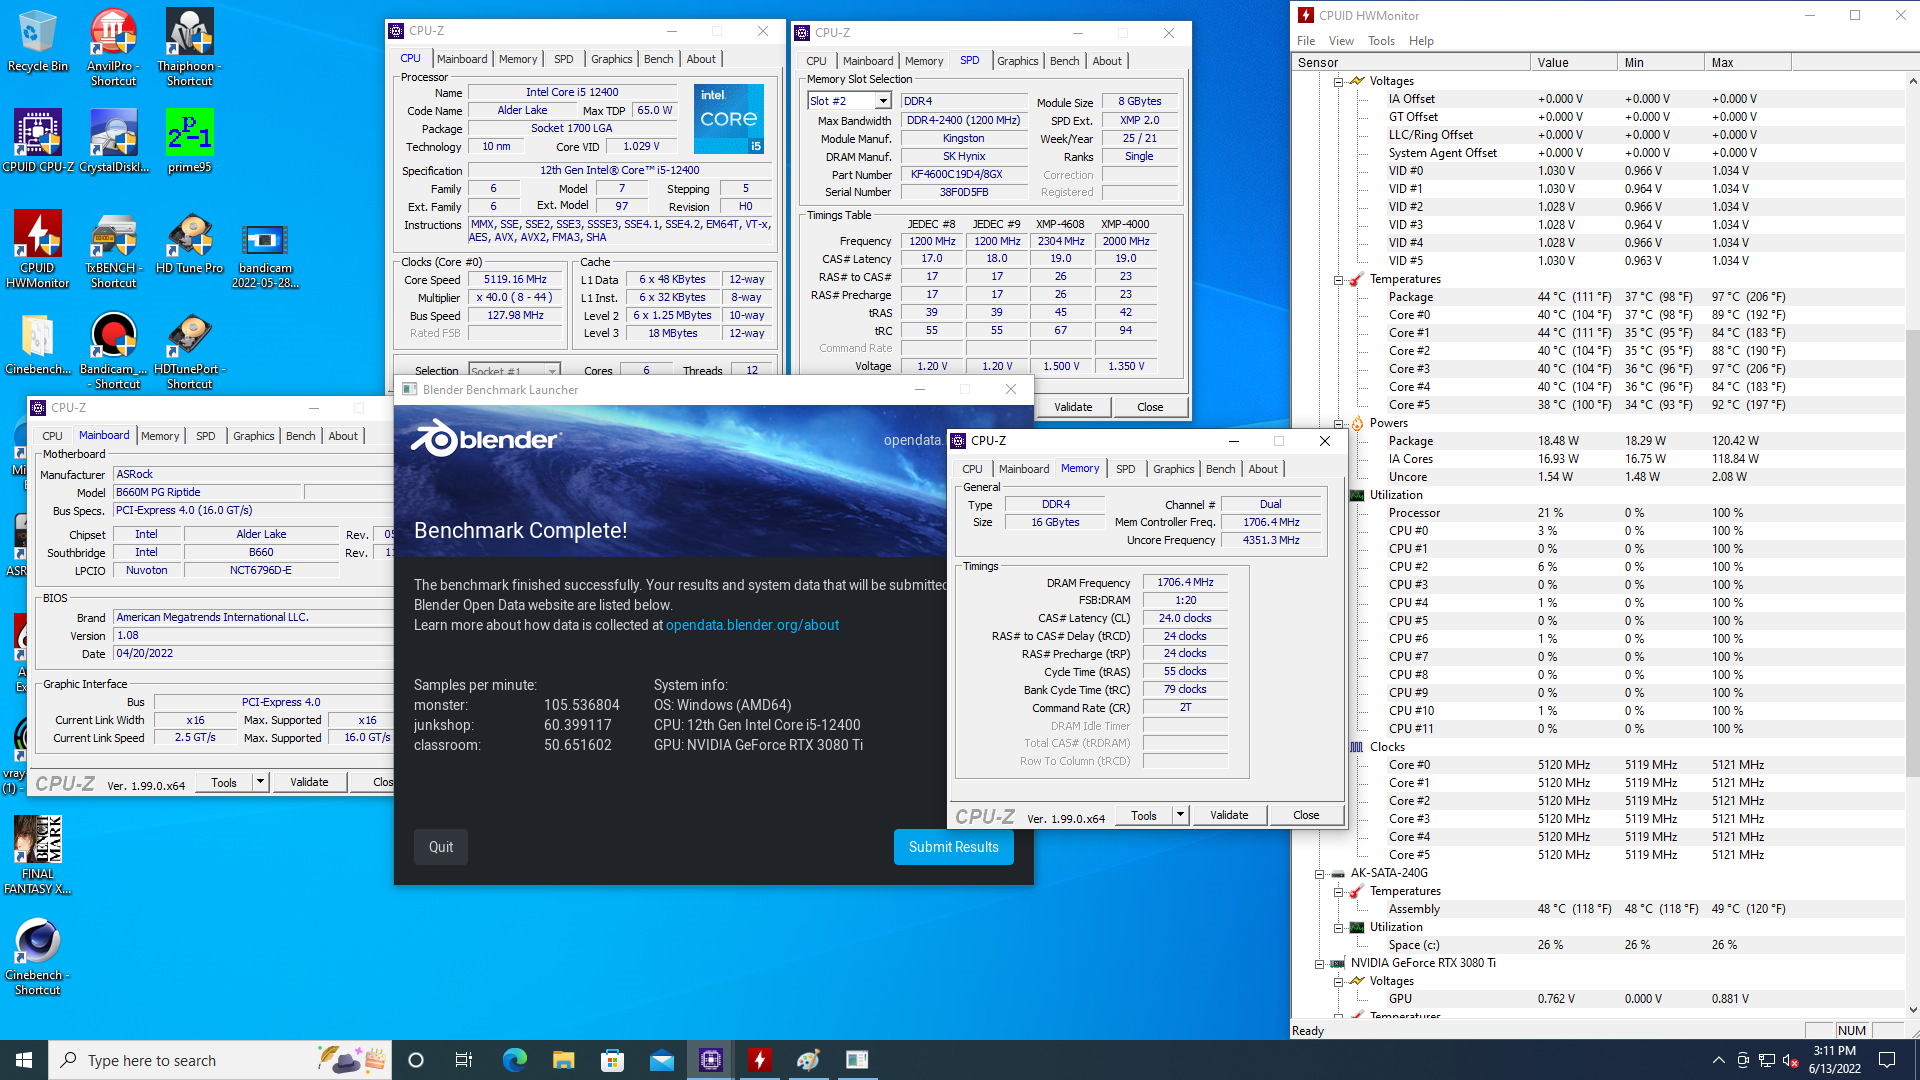
Task: Collapse AK-SATA-240G device node
Action: (x=1319, y=874)
